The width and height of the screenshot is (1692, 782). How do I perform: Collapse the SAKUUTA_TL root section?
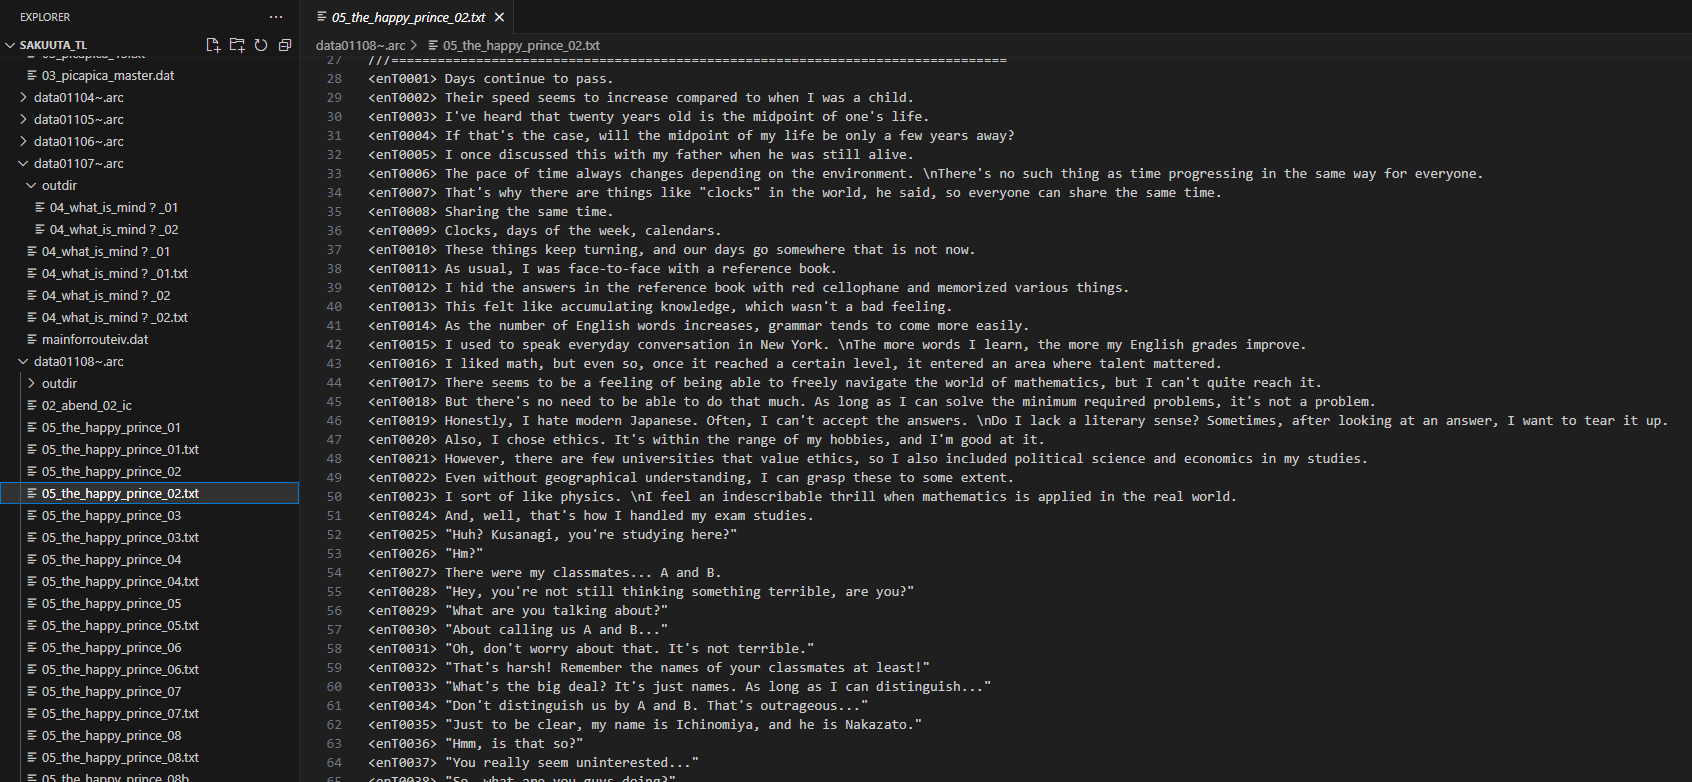click(10, 45)
